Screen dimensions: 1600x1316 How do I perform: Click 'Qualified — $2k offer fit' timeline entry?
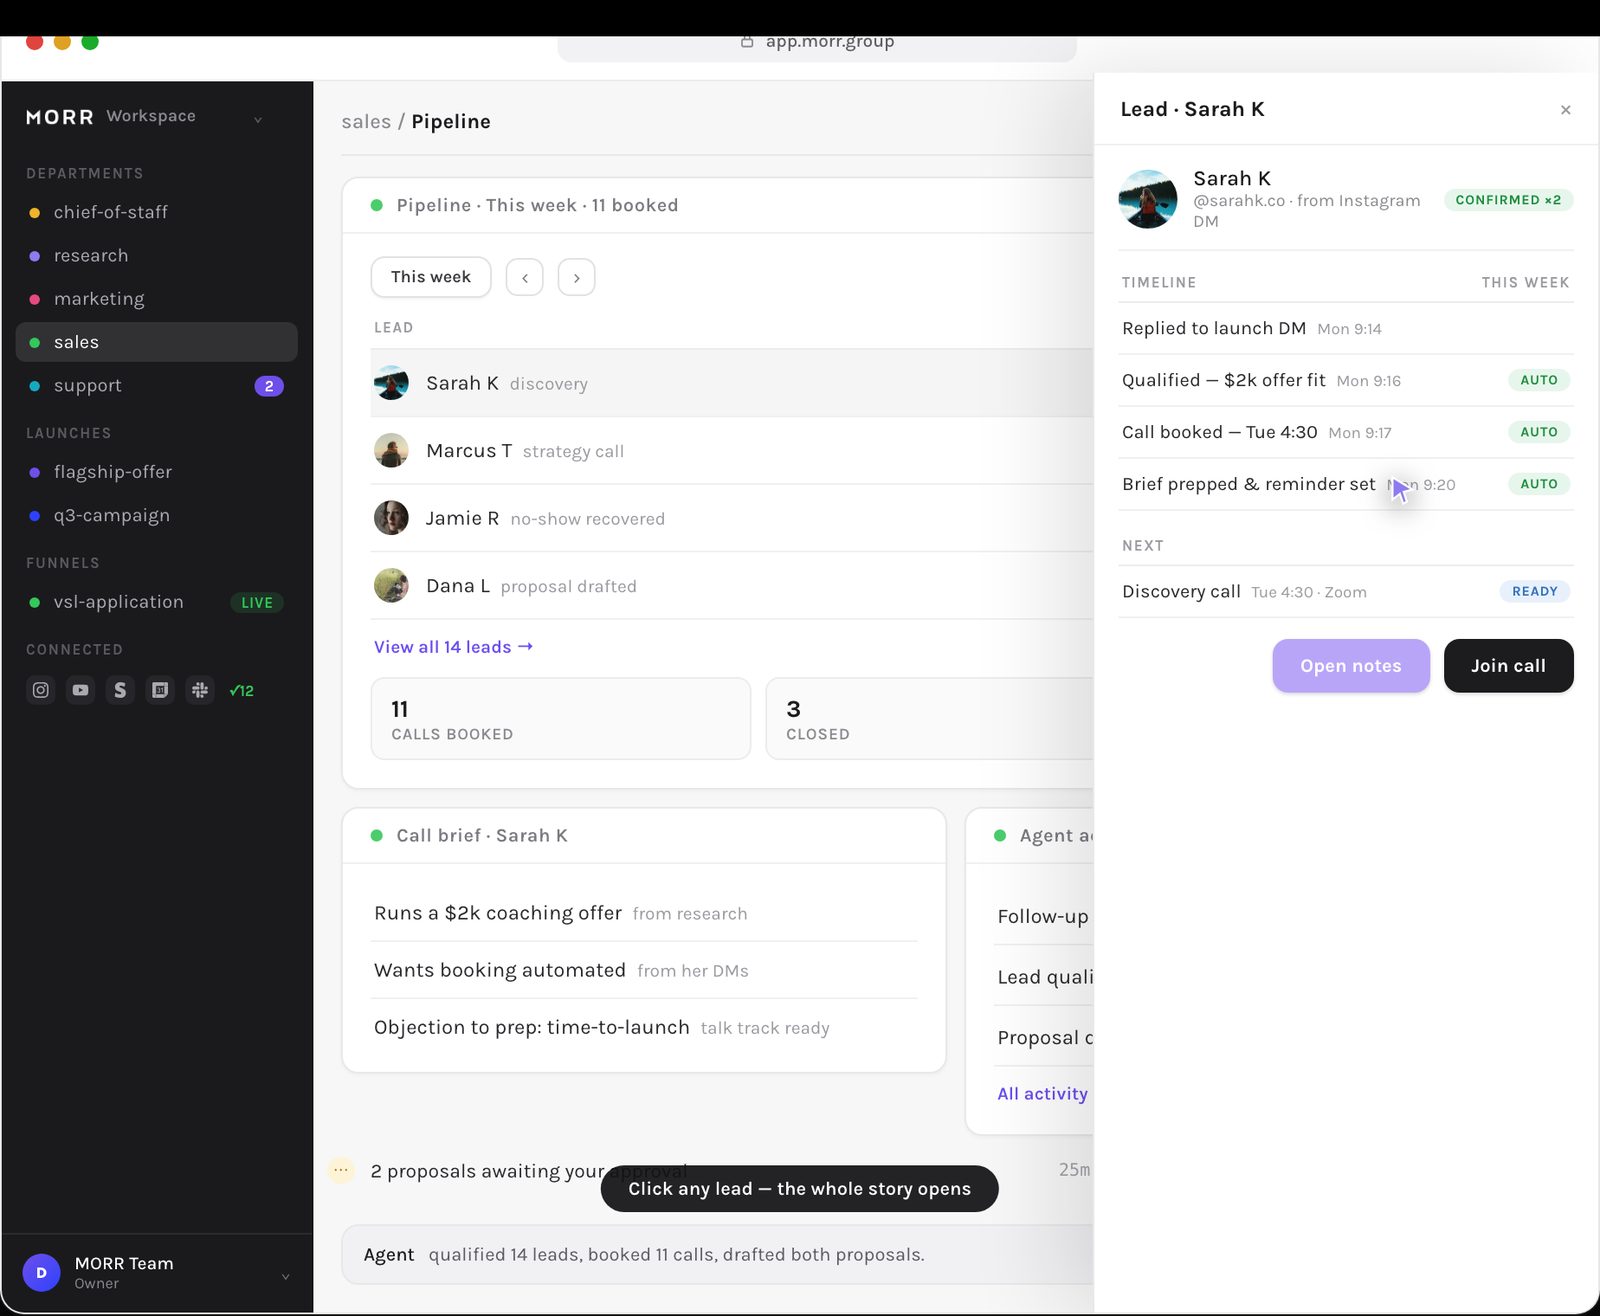pos(1346,380)
